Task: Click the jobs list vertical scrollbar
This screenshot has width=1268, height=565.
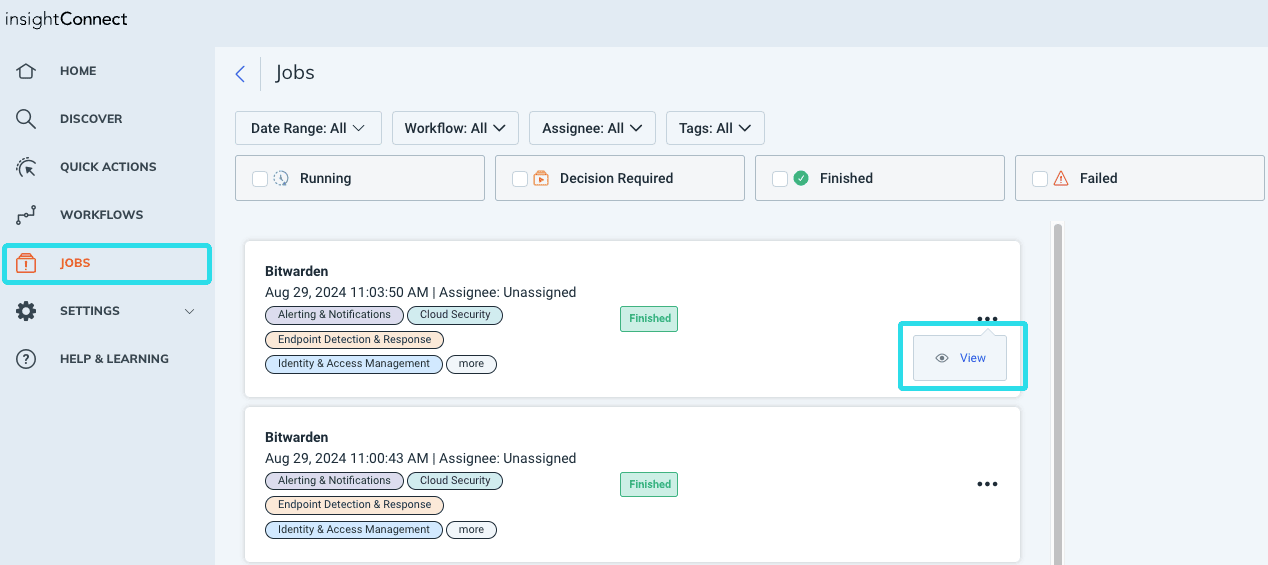Action: 1058,393
